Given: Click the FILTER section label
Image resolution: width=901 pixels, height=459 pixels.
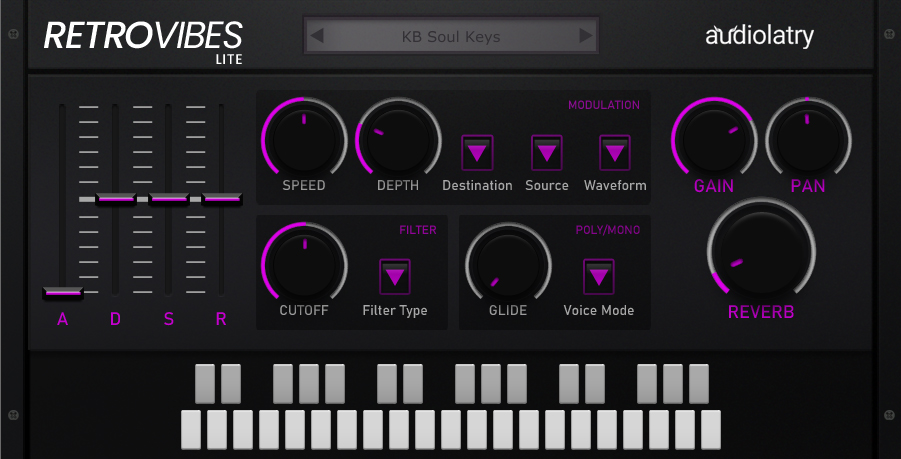Looking at the screenshot, I should point(418,230).
